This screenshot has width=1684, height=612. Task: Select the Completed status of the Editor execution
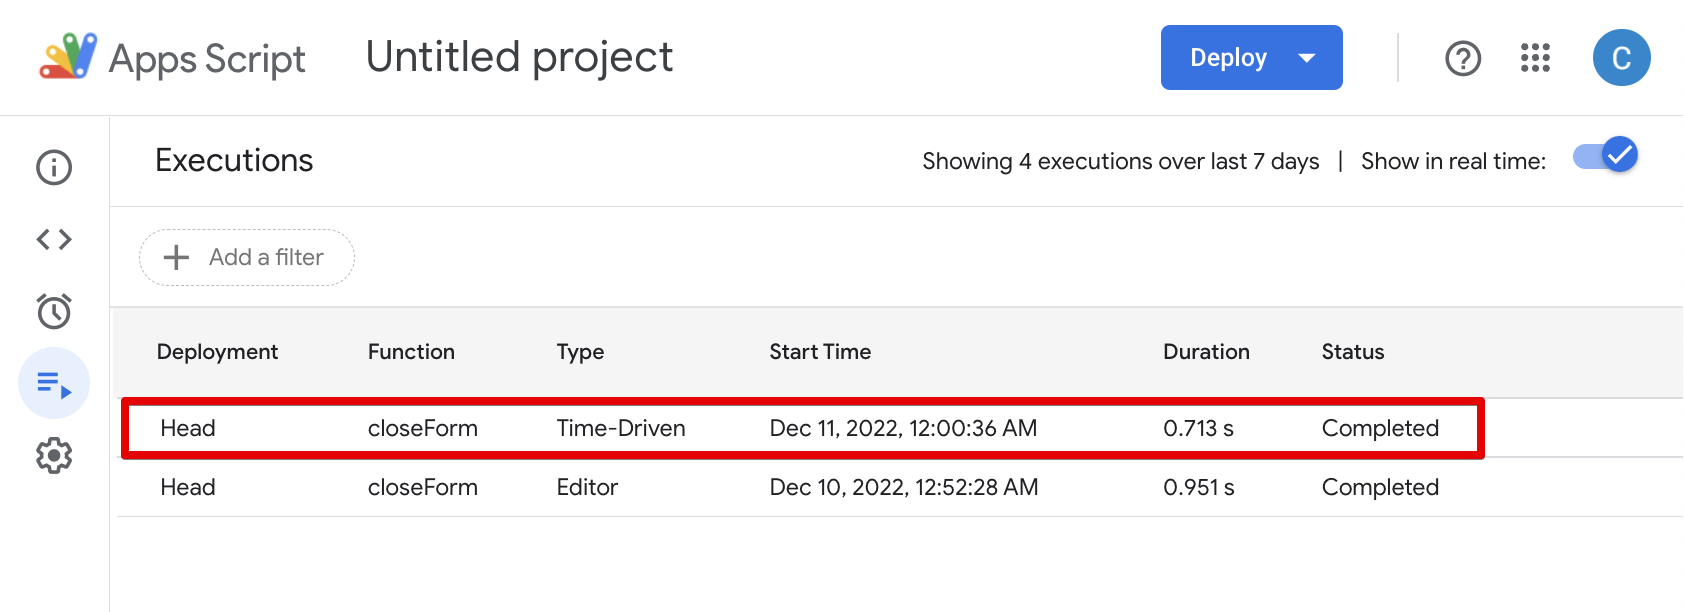1380,487
